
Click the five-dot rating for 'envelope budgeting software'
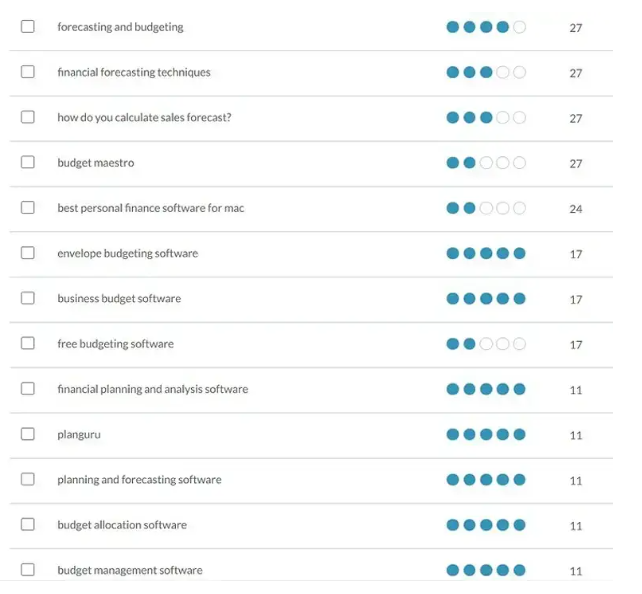click(x=486, y=254)
